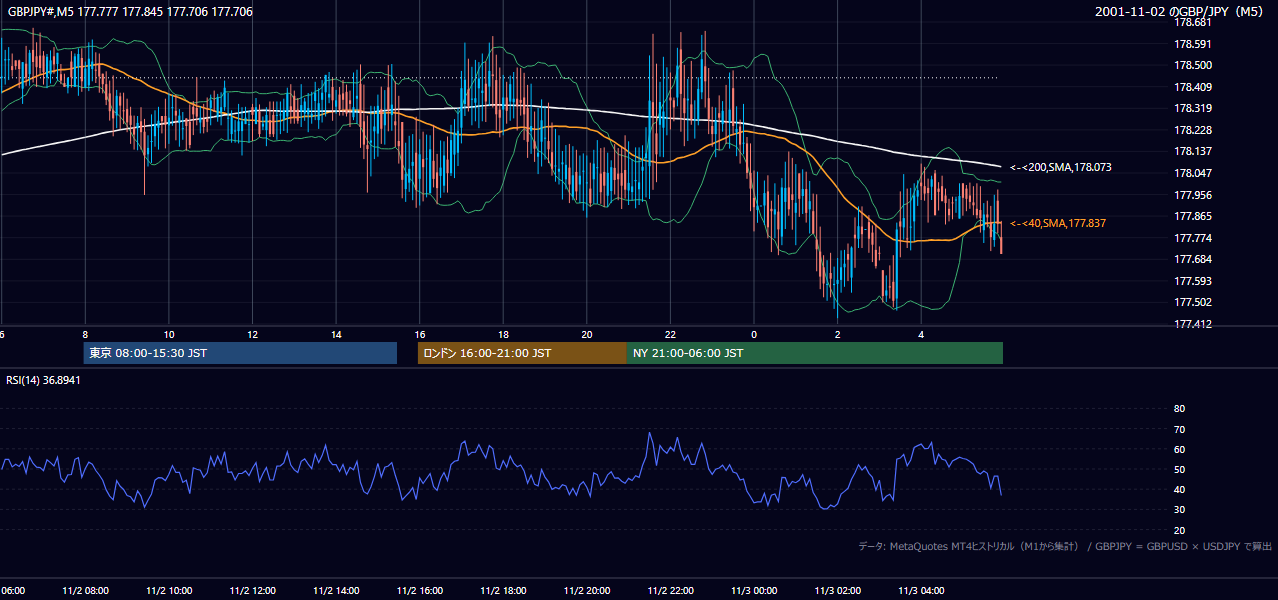Click the 177.865 price axis label
The height and width of the screenshot is (600, 1278).
coord(1192,216)
